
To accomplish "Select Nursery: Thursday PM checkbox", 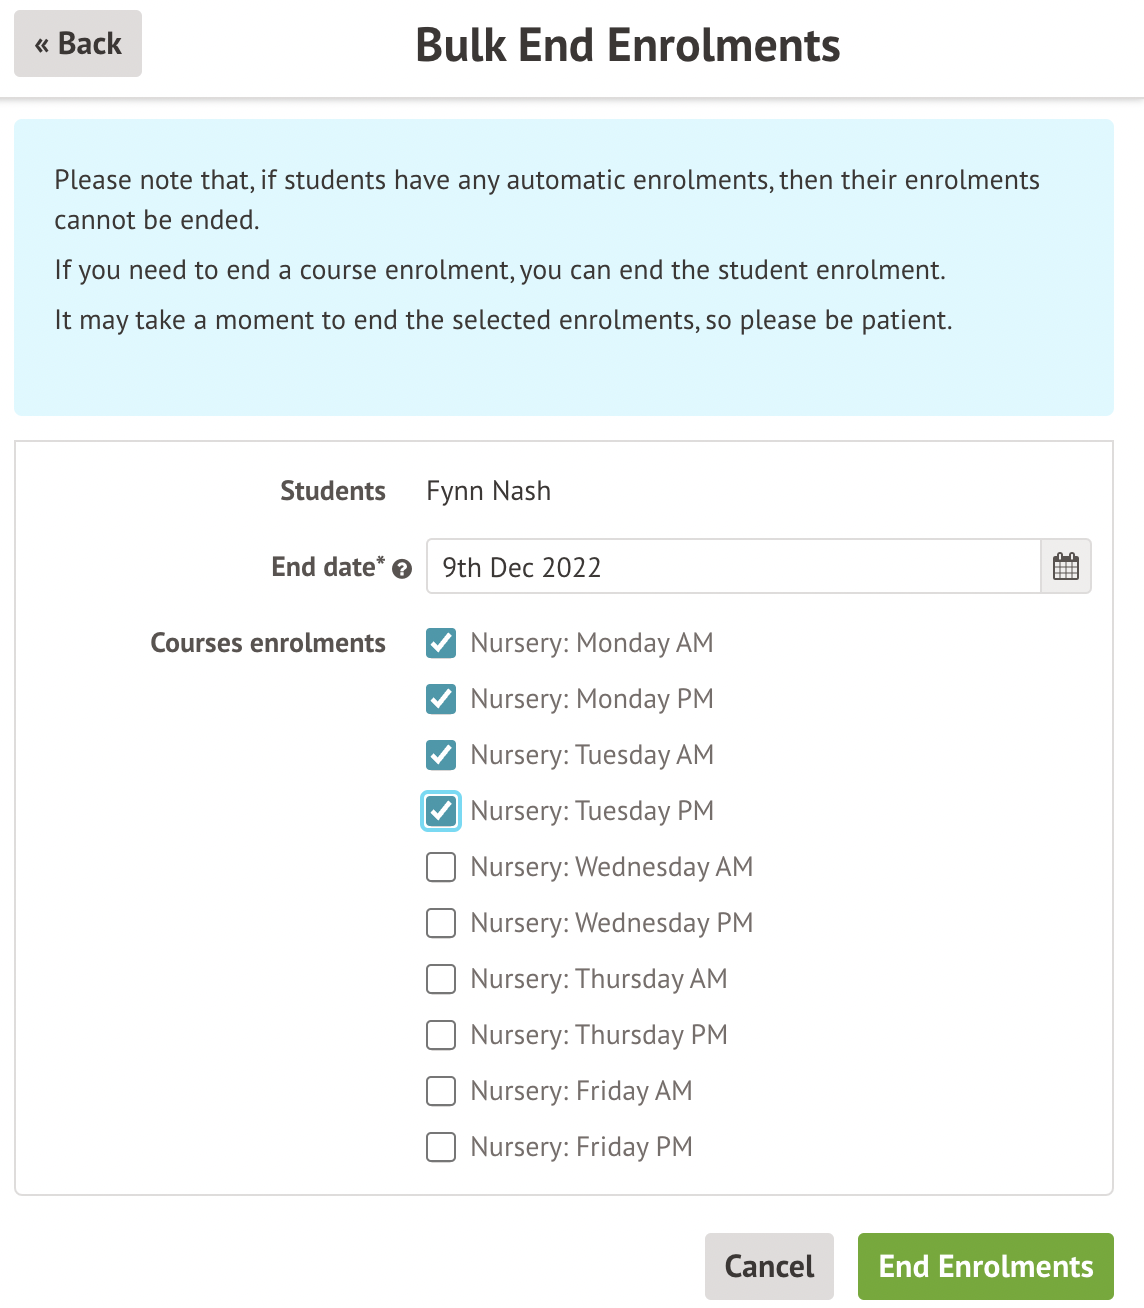I will pyautogui.click(x=441, y=1035).
